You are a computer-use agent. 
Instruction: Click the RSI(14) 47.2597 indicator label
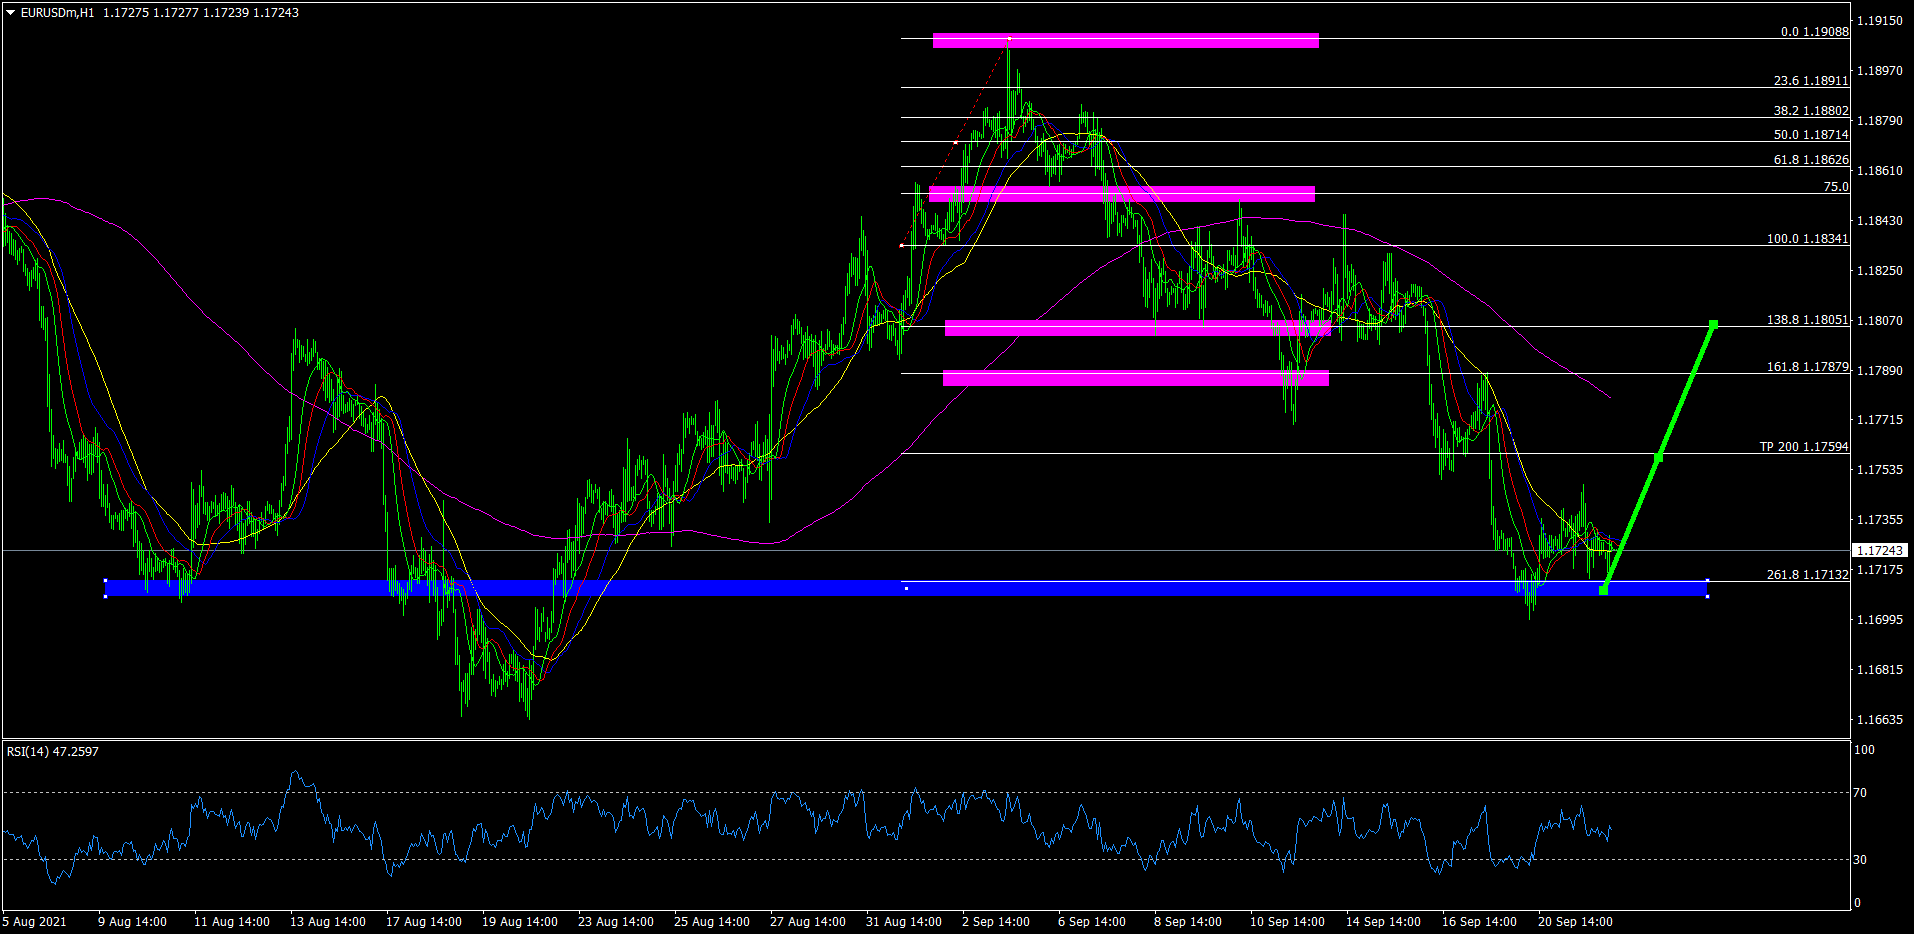[53, 752]
